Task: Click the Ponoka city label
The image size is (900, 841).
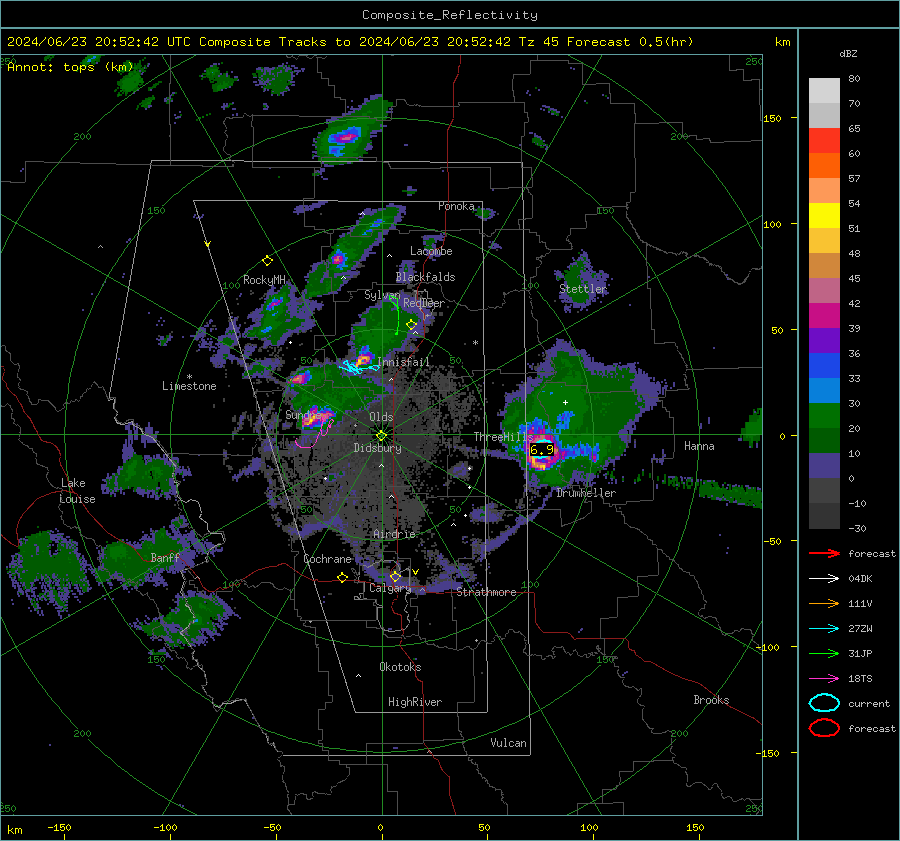Action: pos(456,206)
